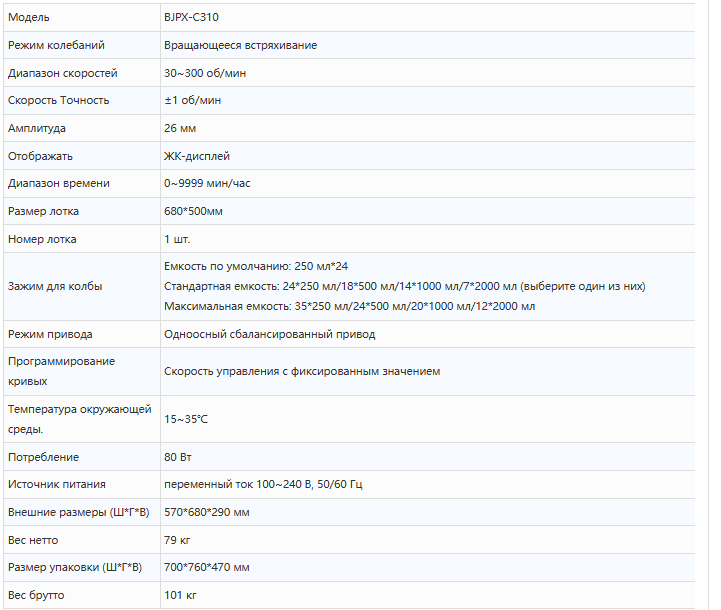Click the 'Зажим для колбы' label cell
Screen dimensions: 721x610
tap(82, 286)
